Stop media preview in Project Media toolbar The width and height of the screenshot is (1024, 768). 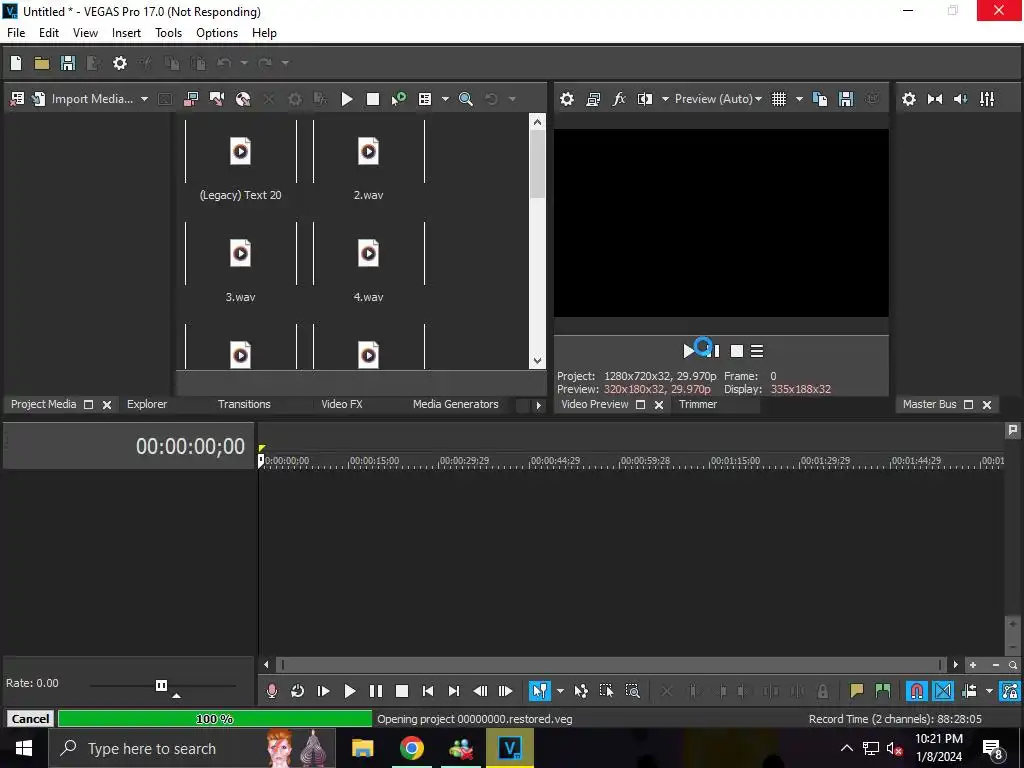[373, 99]
